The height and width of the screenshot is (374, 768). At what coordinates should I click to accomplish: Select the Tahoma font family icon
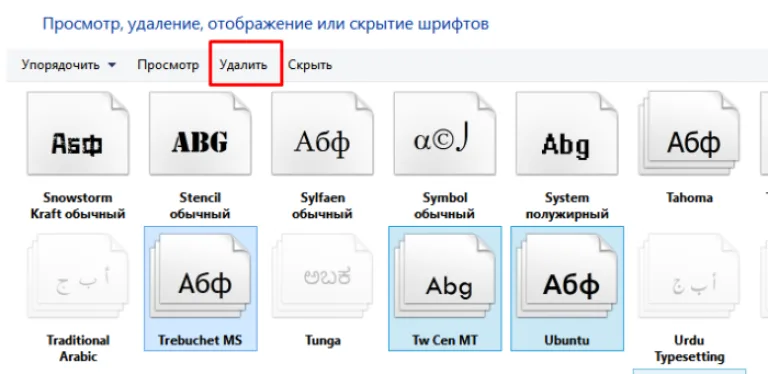(689, 134)
